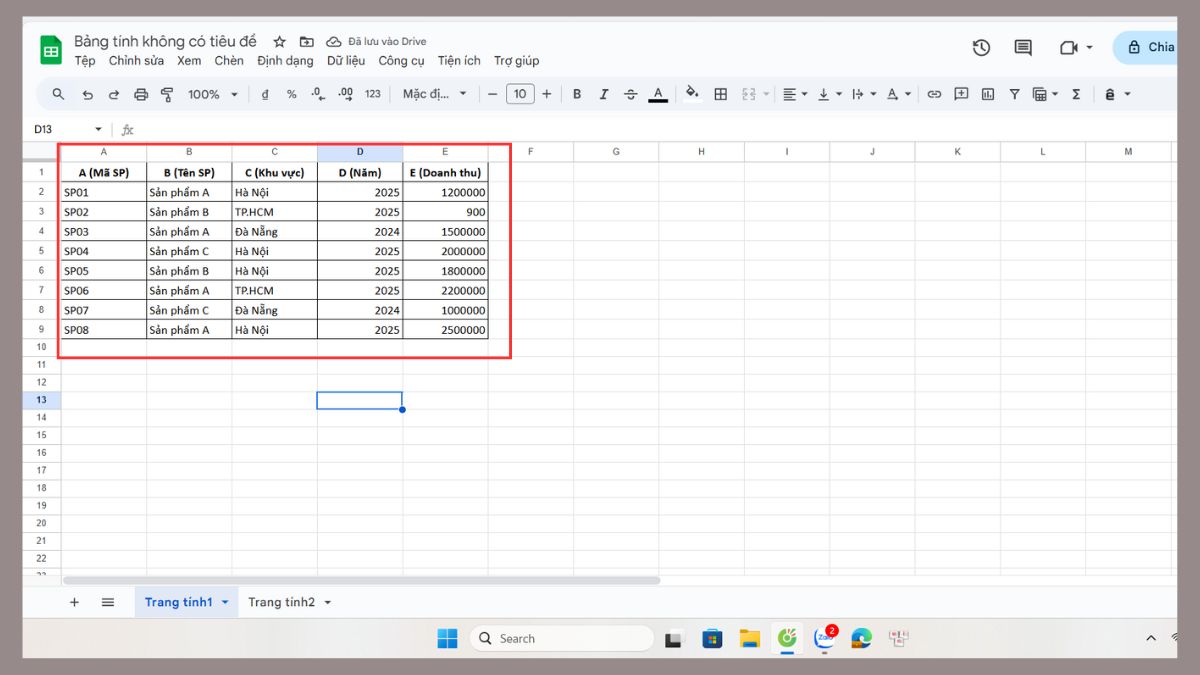Click the functions sigma icon
Screen dimensions: 1200x675
pyautogui.click(x=1076, y=94)
